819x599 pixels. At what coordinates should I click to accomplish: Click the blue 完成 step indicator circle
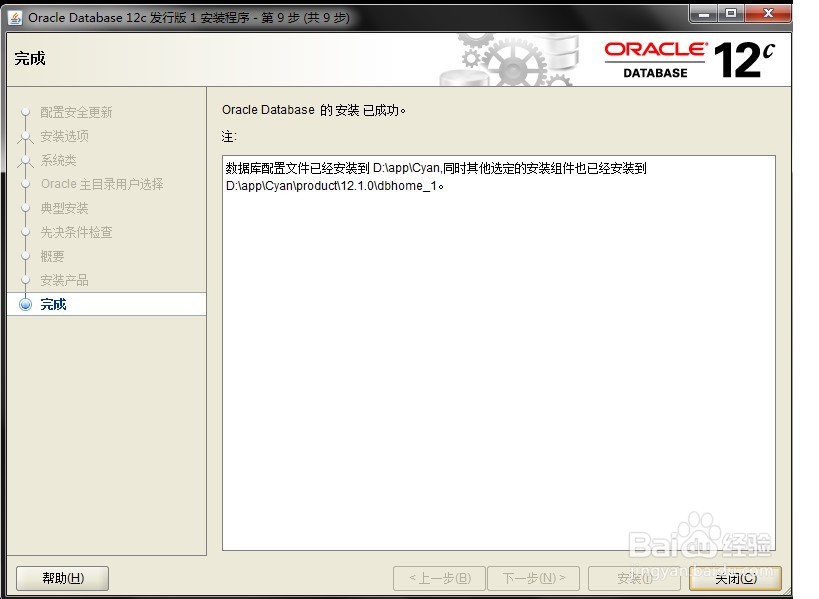tap(25, 304)
